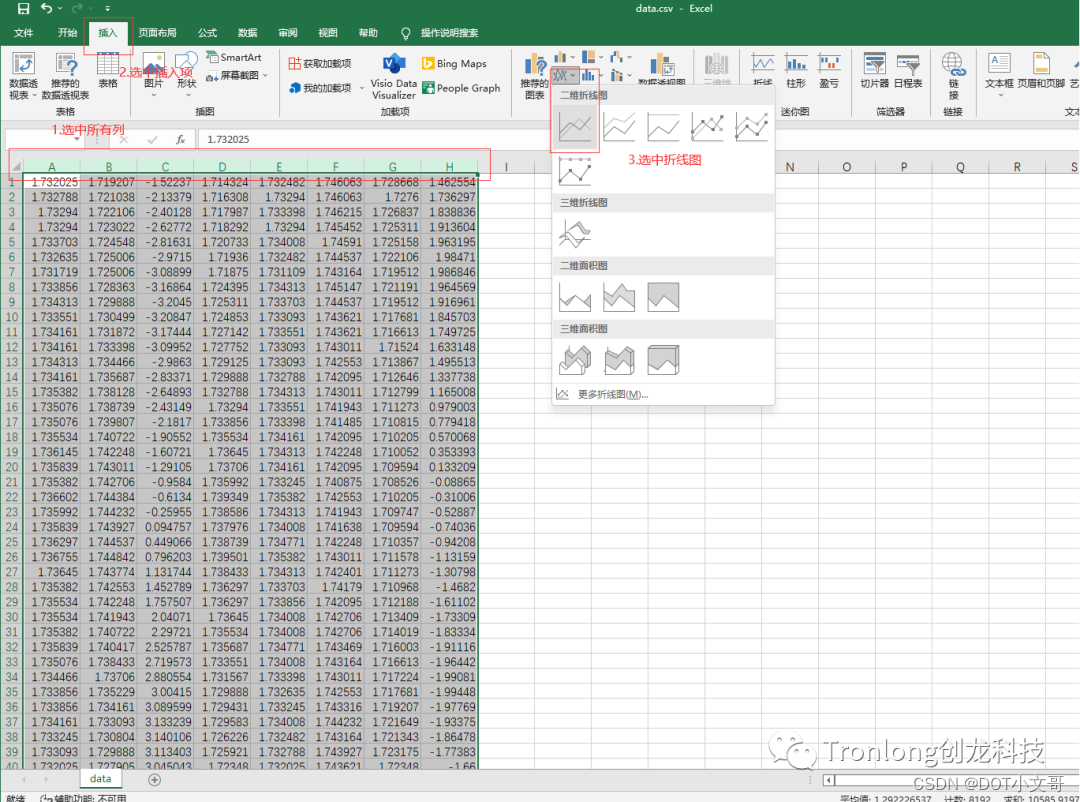The width and height of the screenshot is (1080, 802).
Task: Select the 2D stacked area chart
Action: pos(619,297)
